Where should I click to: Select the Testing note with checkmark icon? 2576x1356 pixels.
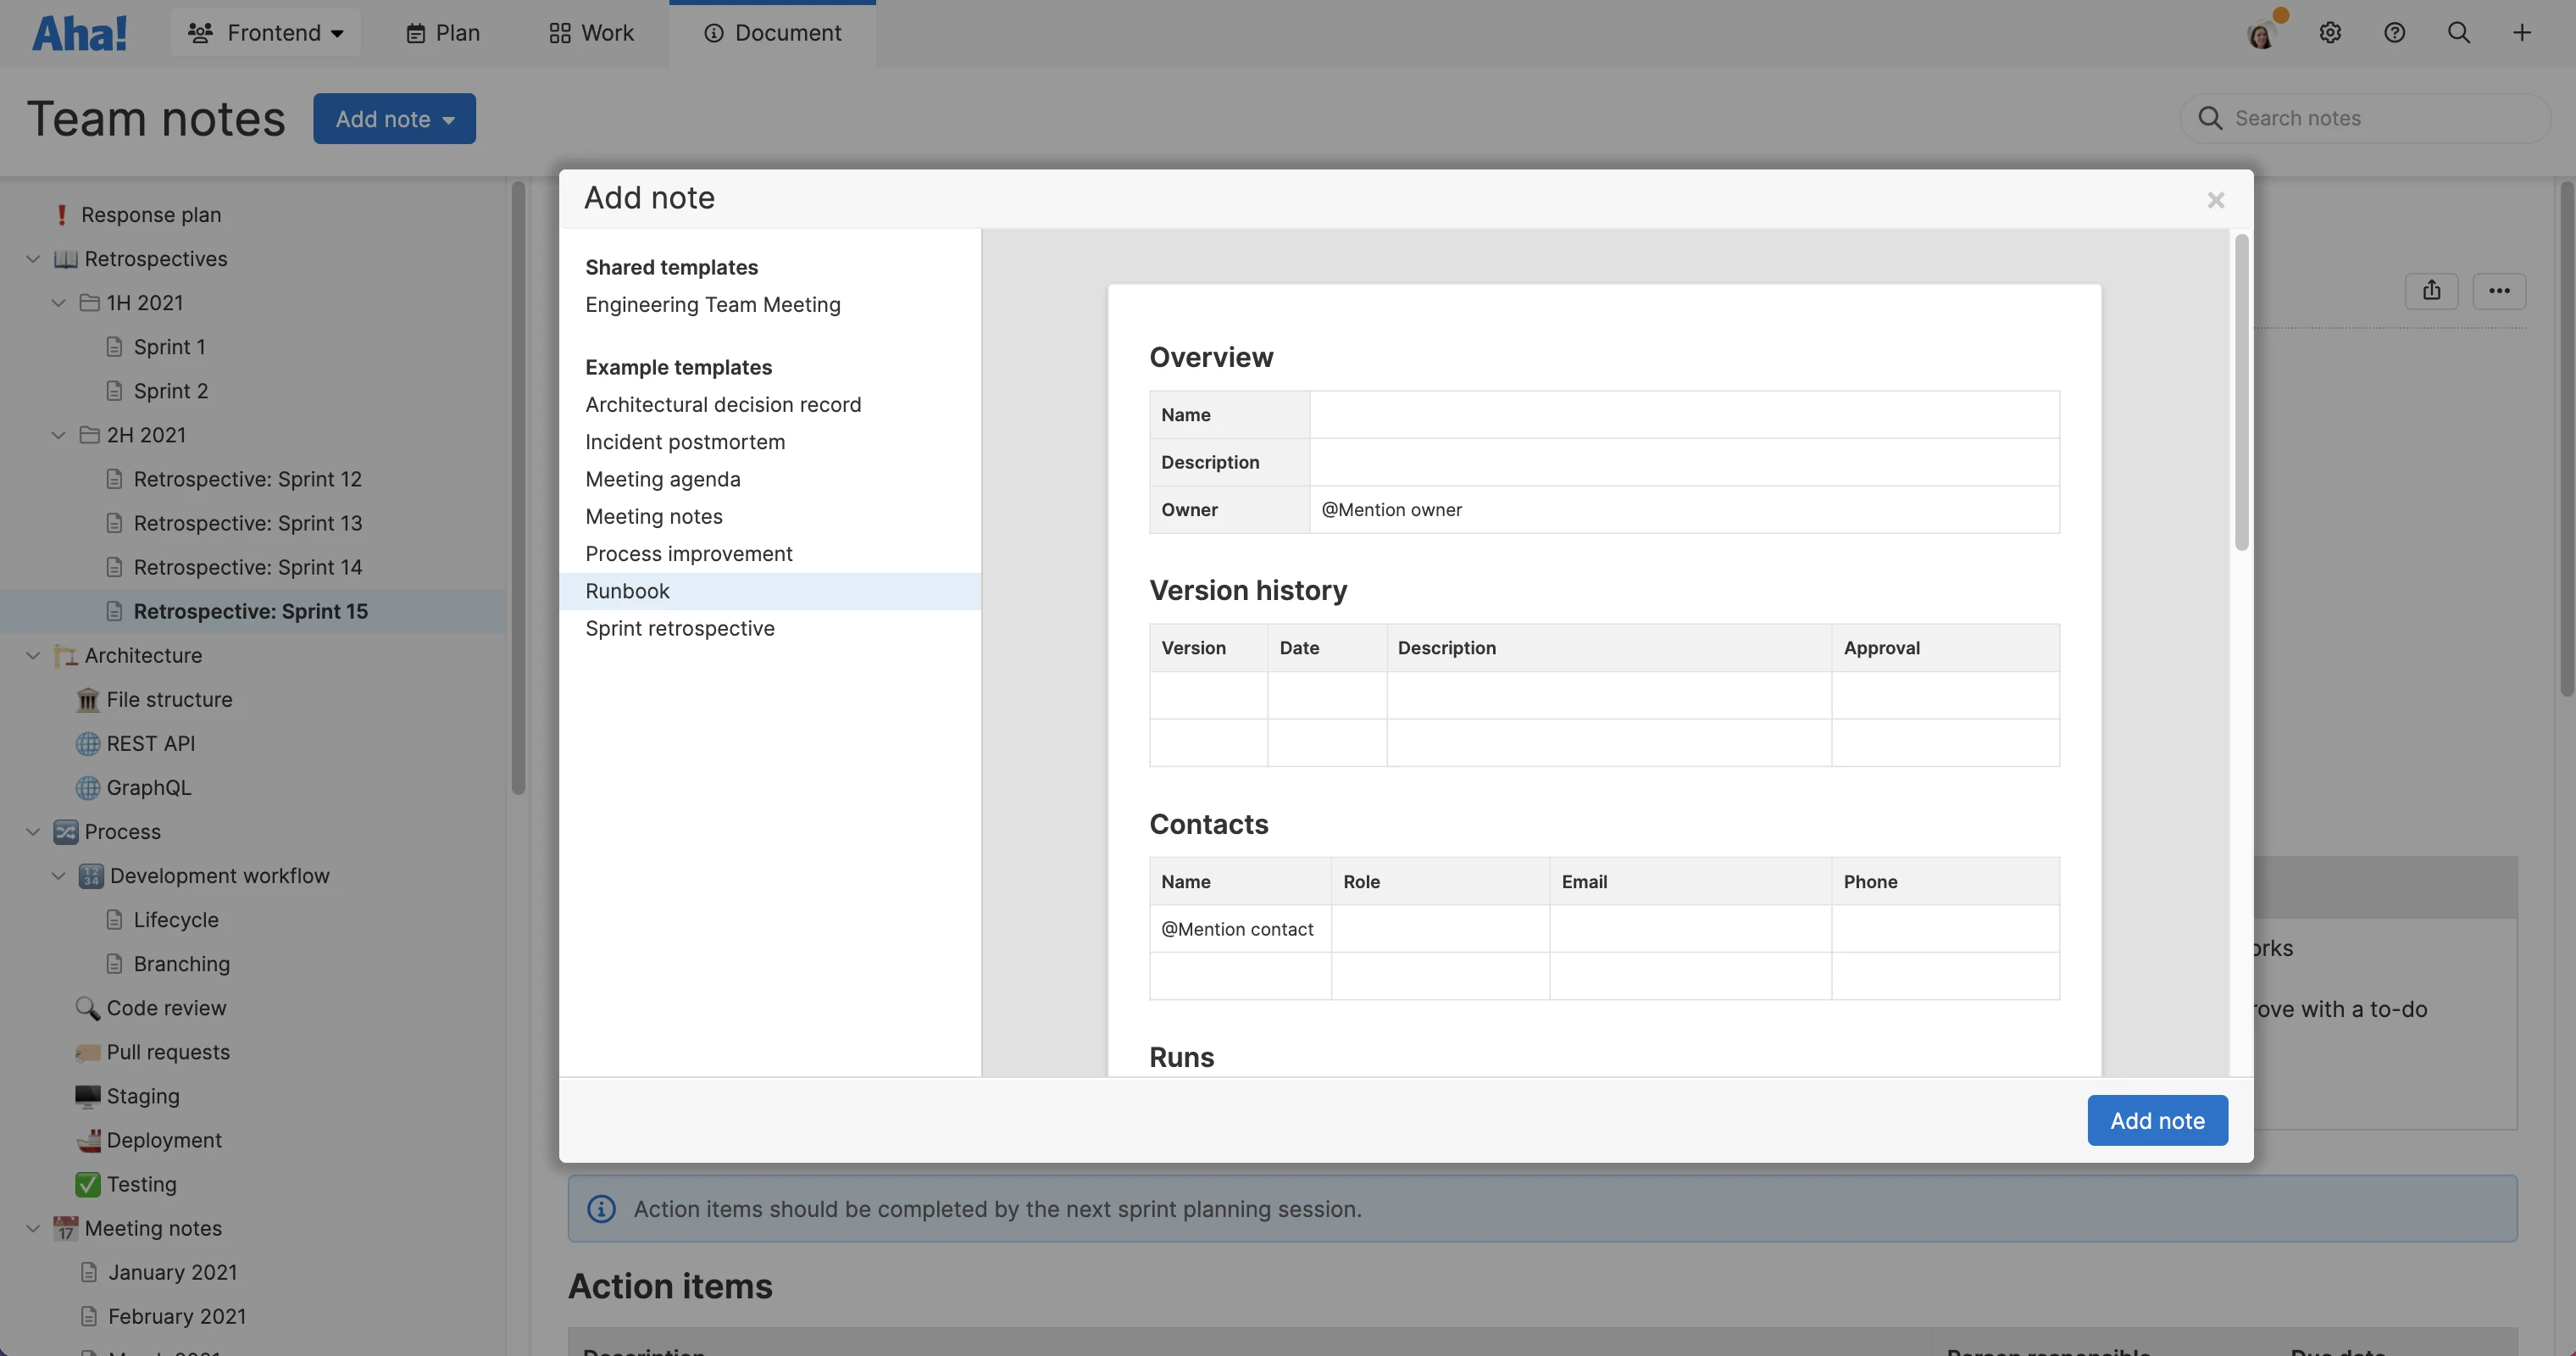[141, 1184]
